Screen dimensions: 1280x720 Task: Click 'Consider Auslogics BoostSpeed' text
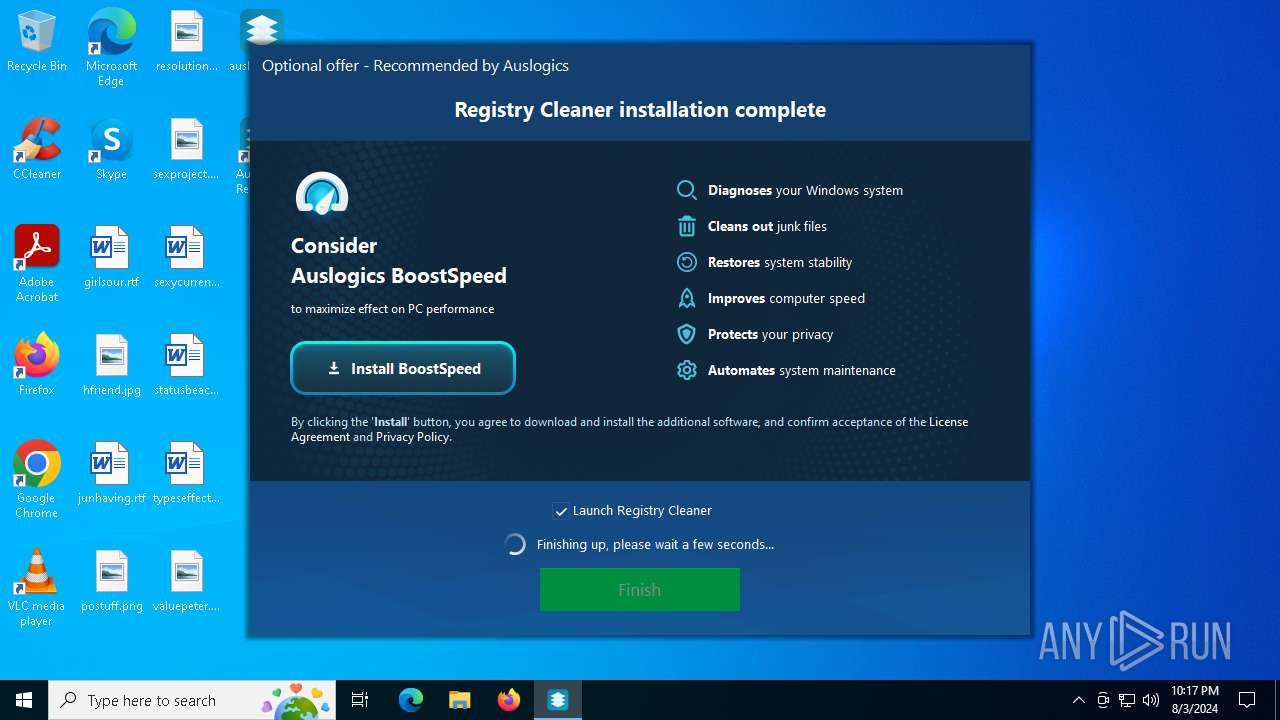click(399, 260)
